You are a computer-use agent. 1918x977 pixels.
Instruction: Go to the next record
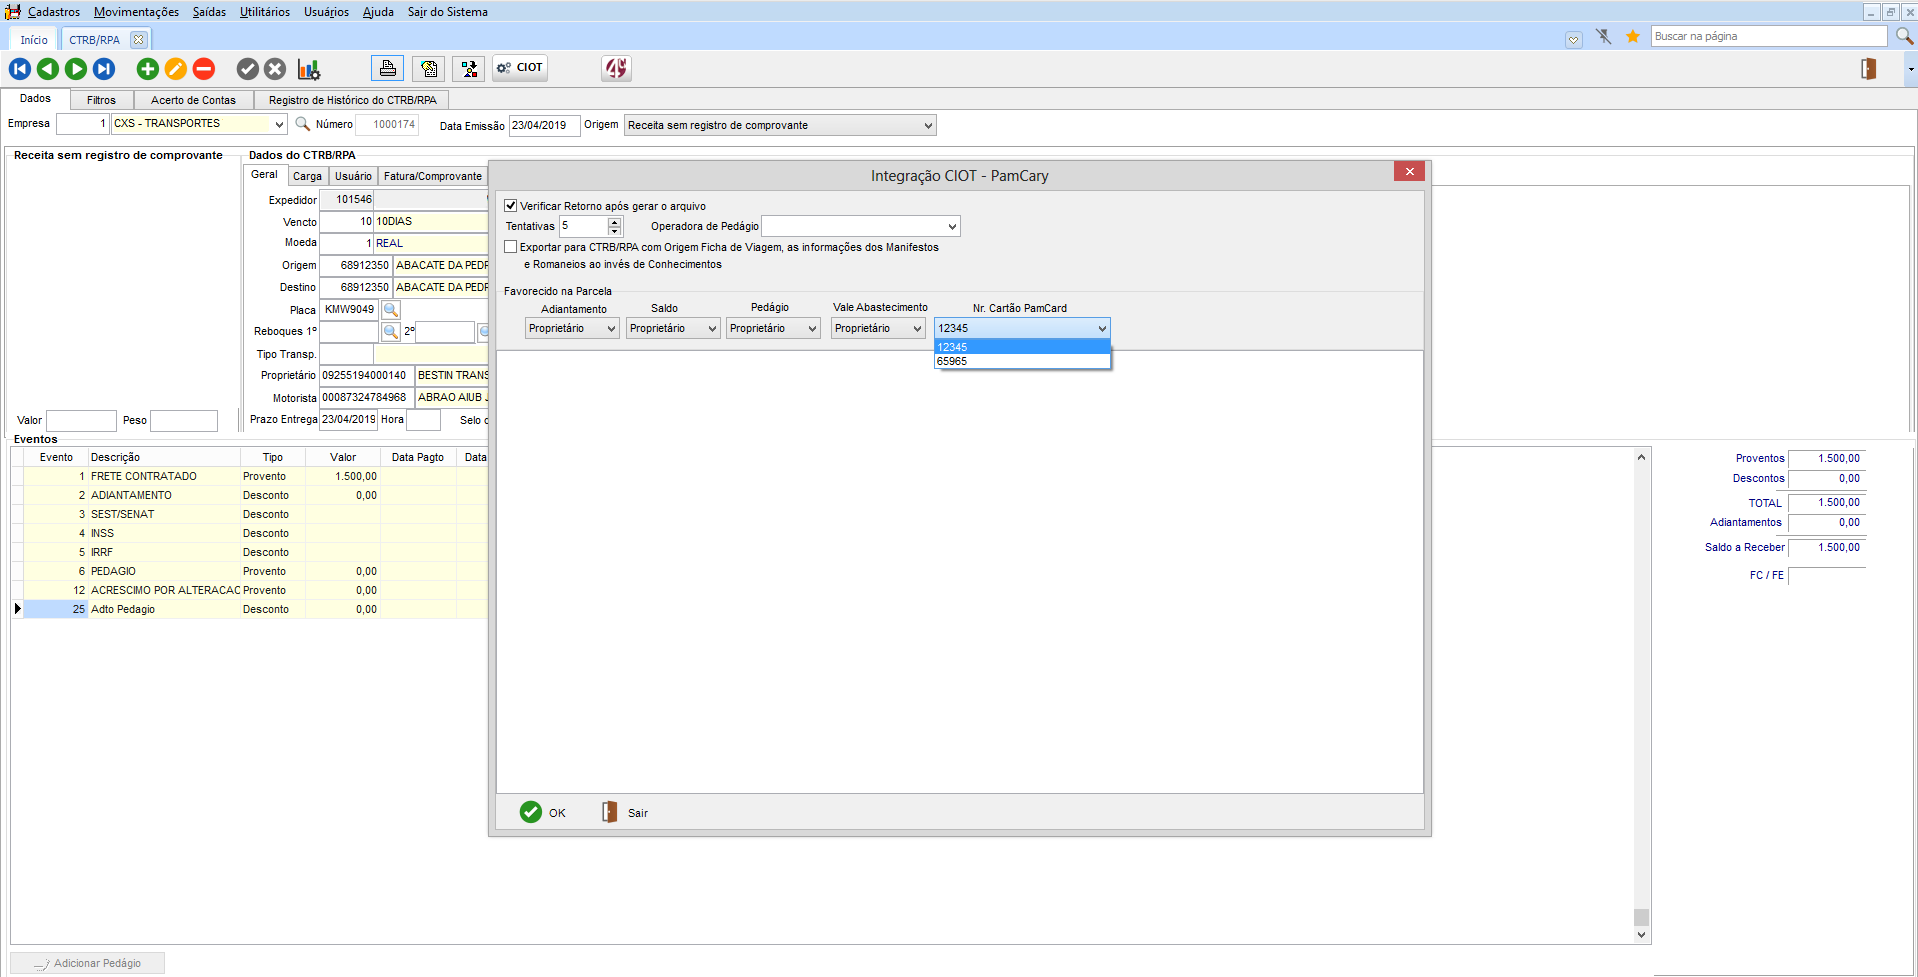(76, 69)
